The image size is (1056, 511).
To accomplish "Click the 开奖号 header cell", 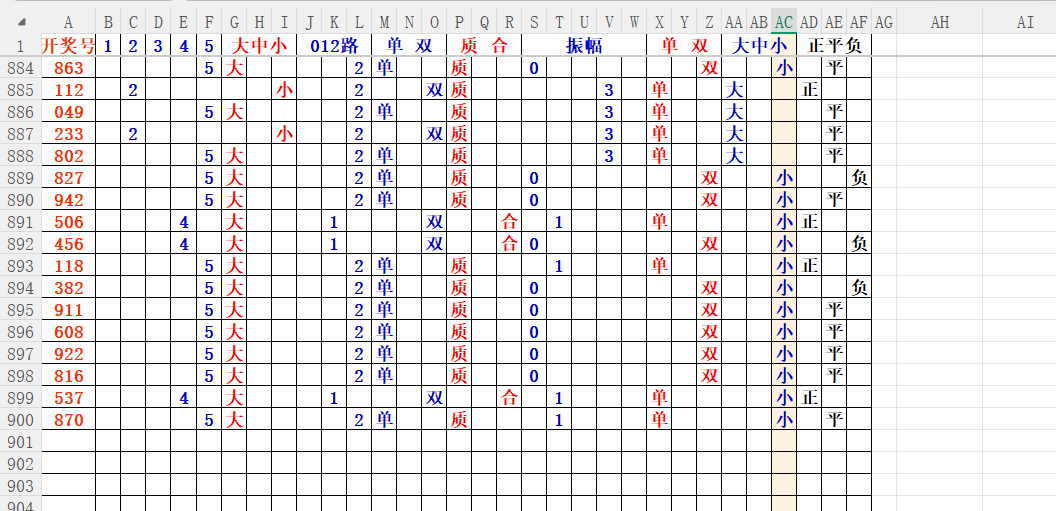I will 68,45.
